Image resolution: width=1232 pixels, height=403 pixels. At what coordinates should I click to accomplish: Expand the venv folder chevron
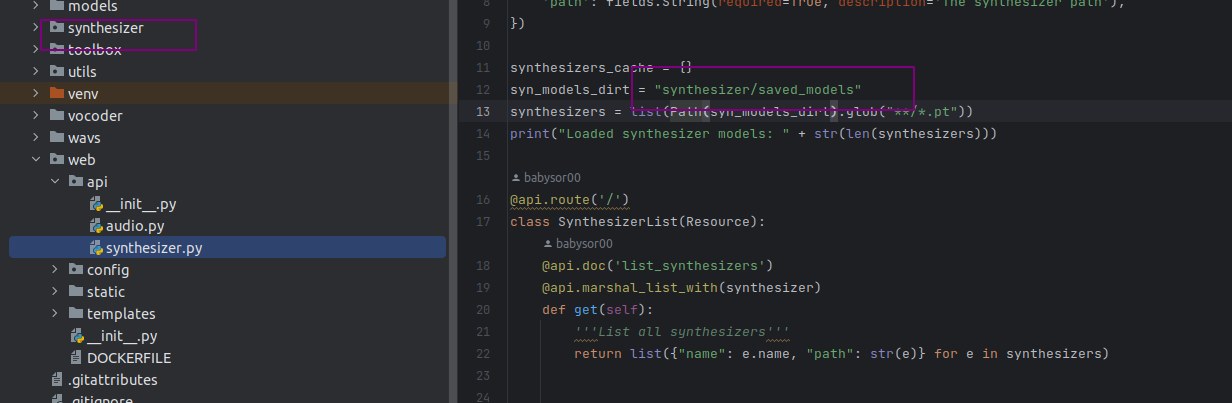(x=36, y=94)
